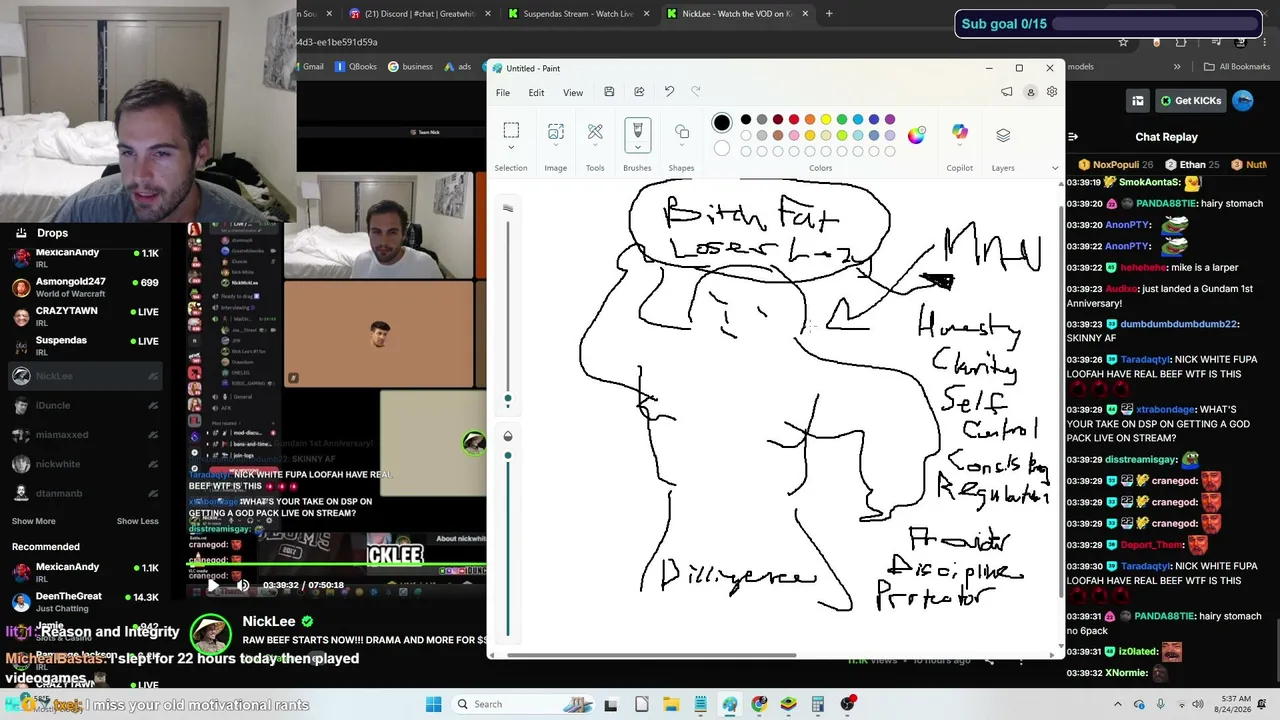Screen dimensions: 1280x720
Task: Open the Paint account profile icon
Action: click(1030, 92)
